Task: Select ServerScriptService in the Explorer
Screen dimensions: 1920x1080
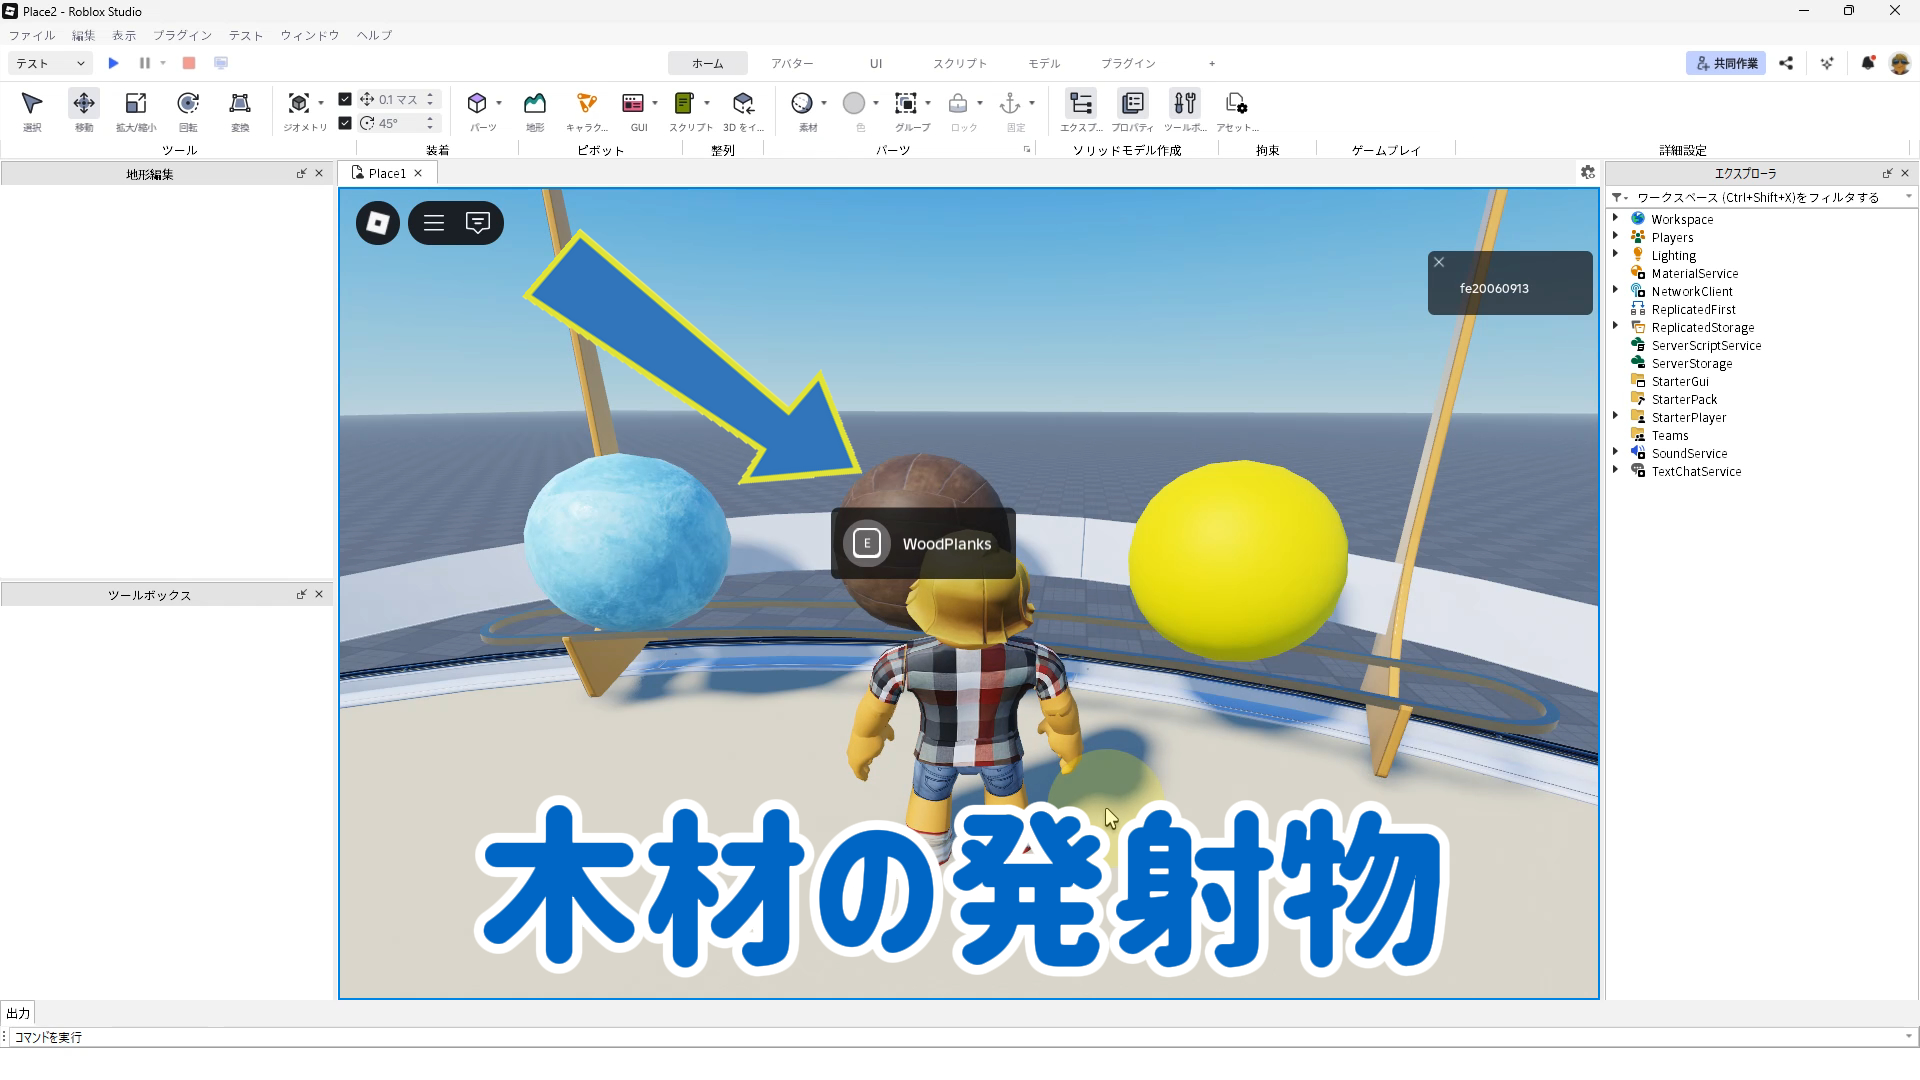Action: point(1706,345)
